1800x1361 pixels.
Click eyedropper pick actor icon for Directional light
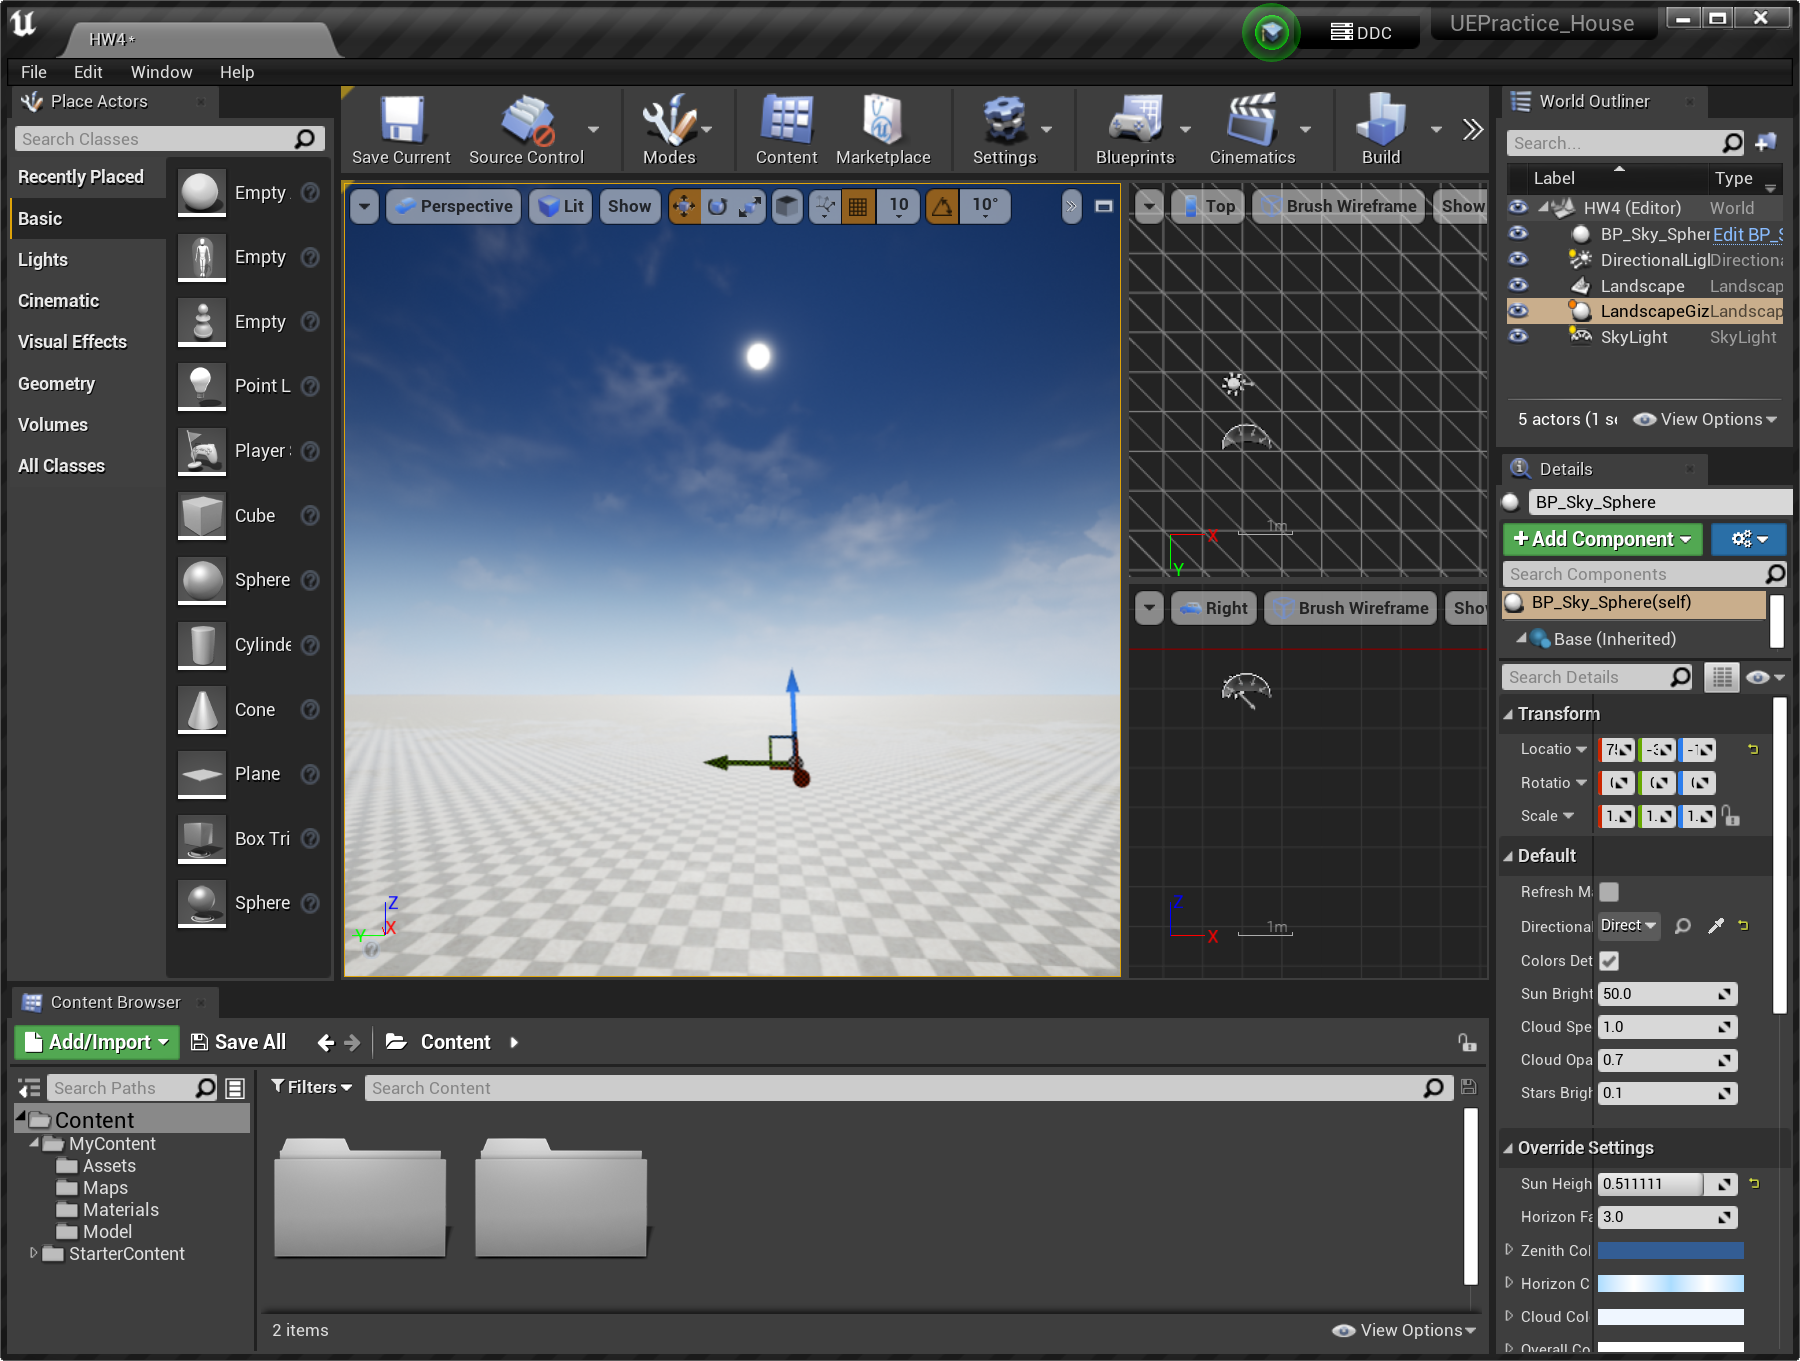tap(1716, 926)
